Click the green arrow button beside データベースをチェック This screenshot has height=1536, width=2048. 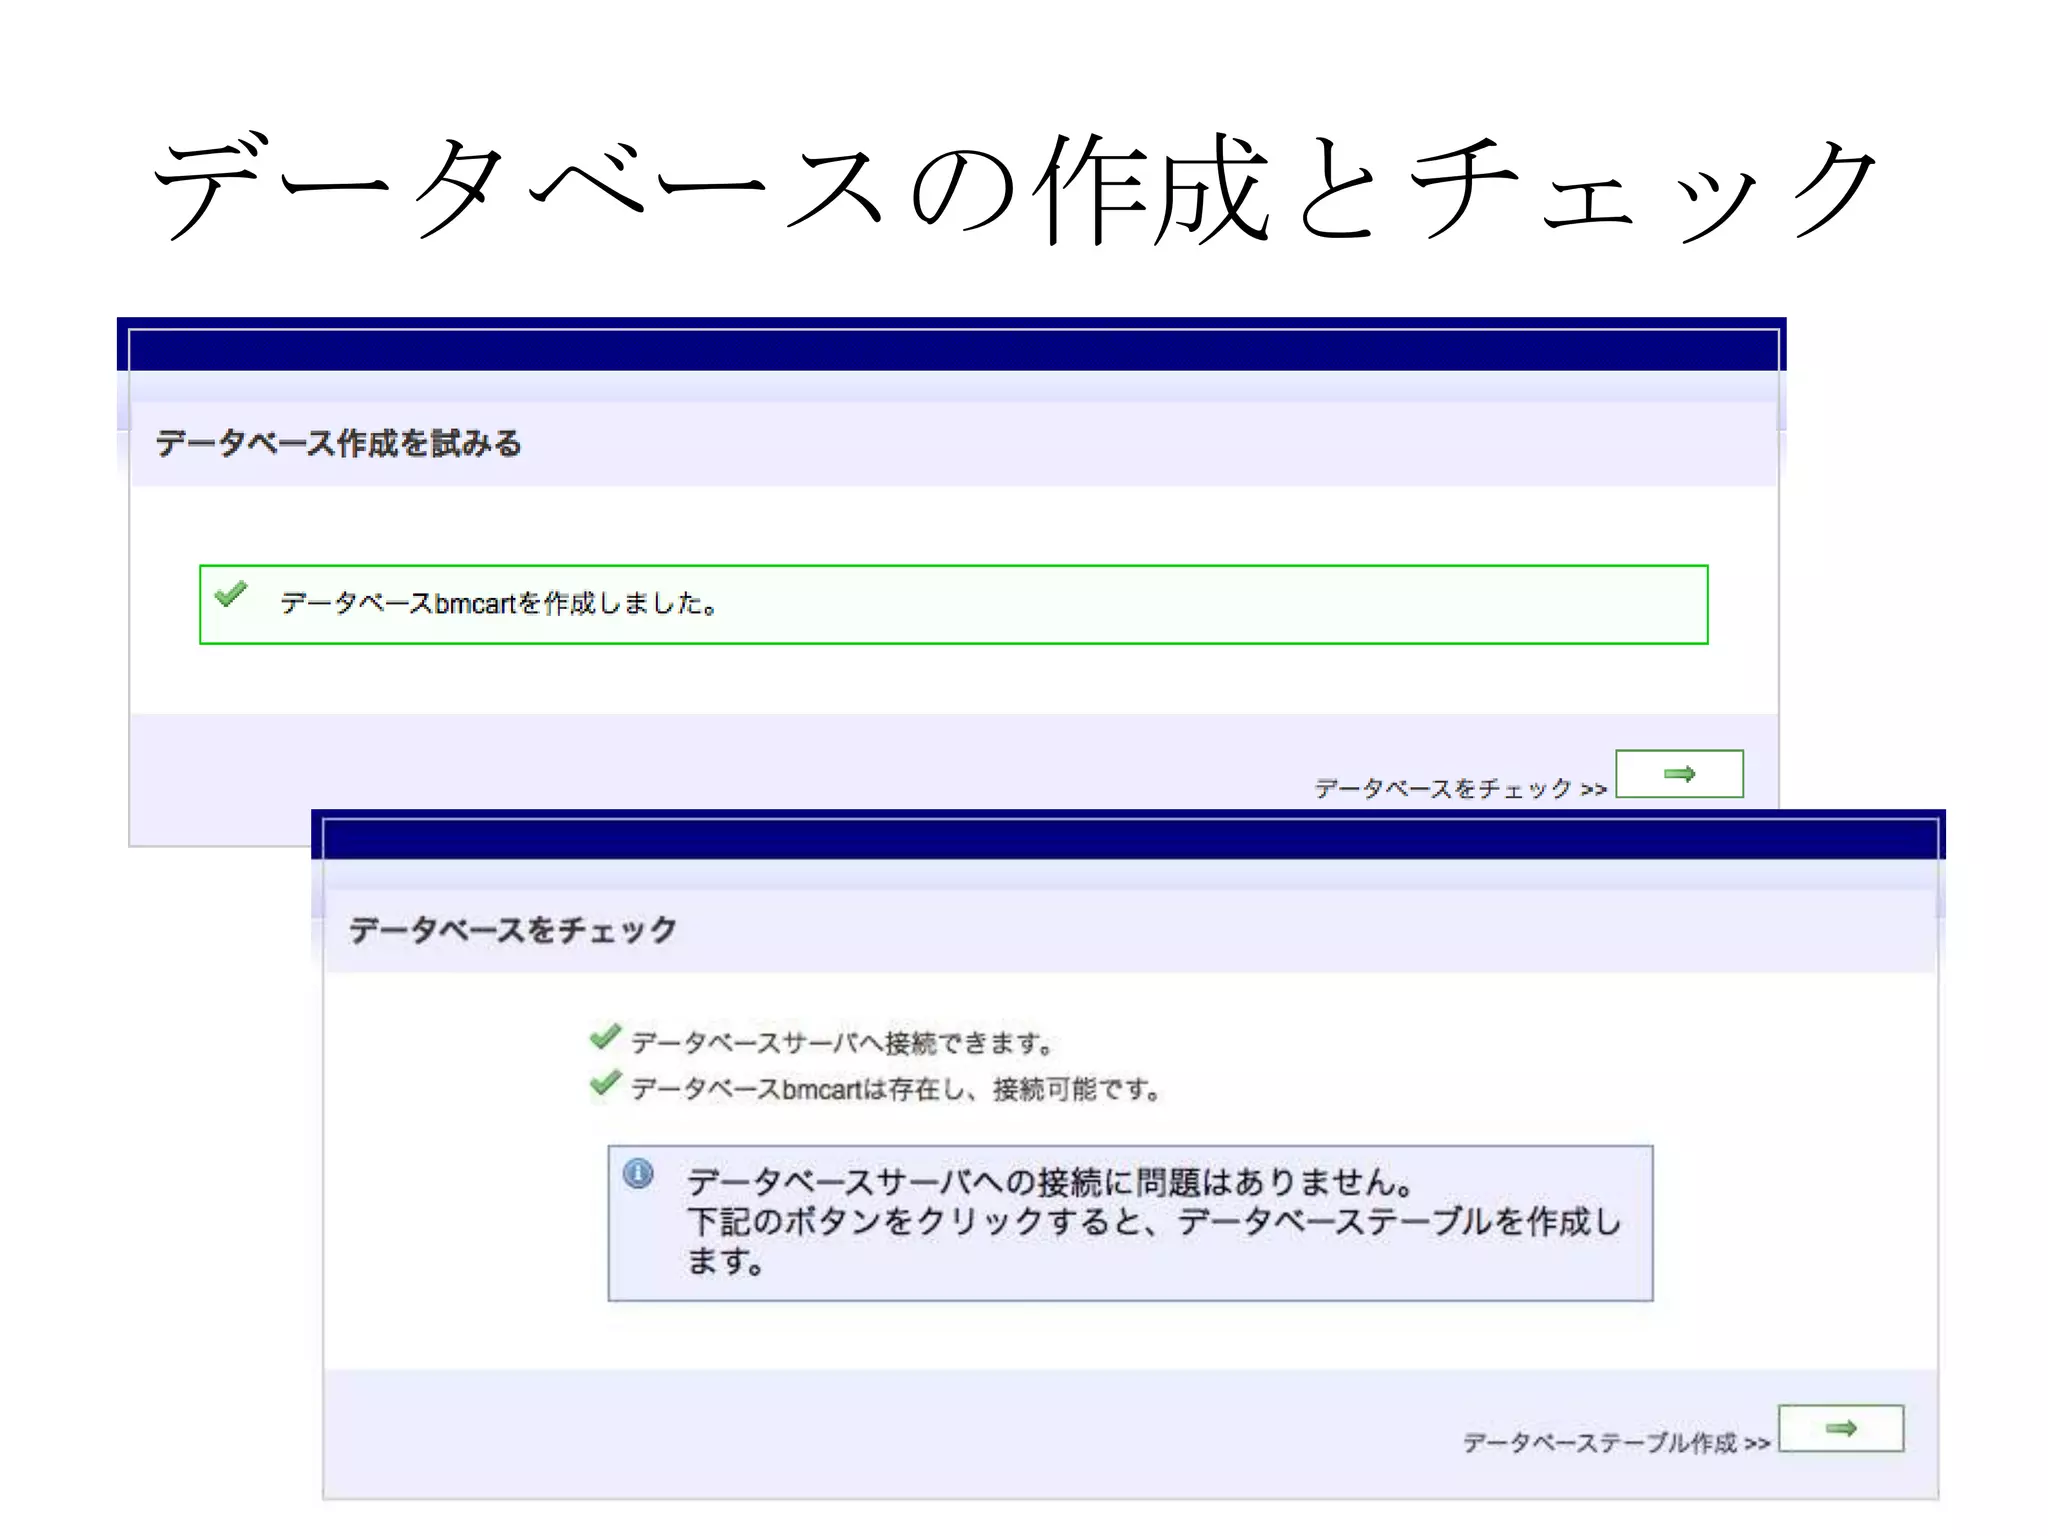[1679, 773]
